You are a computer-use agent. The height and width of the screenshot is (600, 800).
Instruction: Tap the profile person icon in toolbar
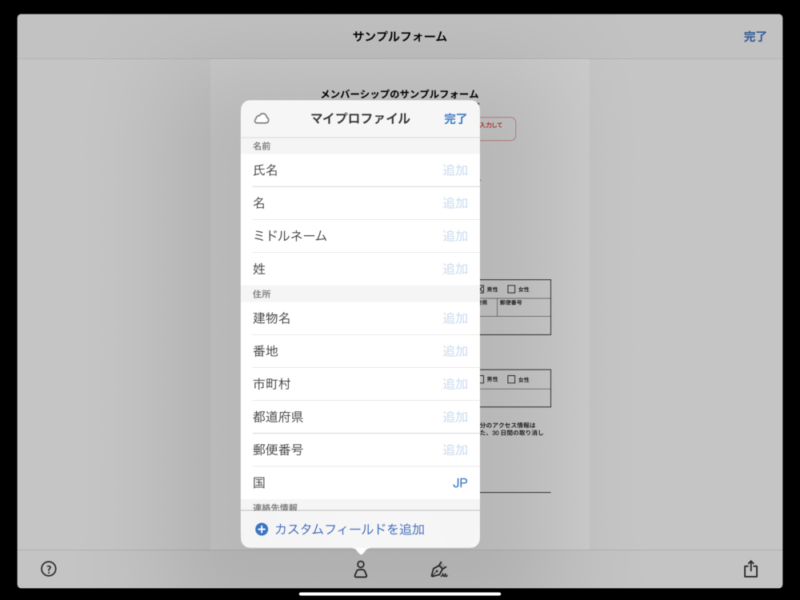click(361, 569)
